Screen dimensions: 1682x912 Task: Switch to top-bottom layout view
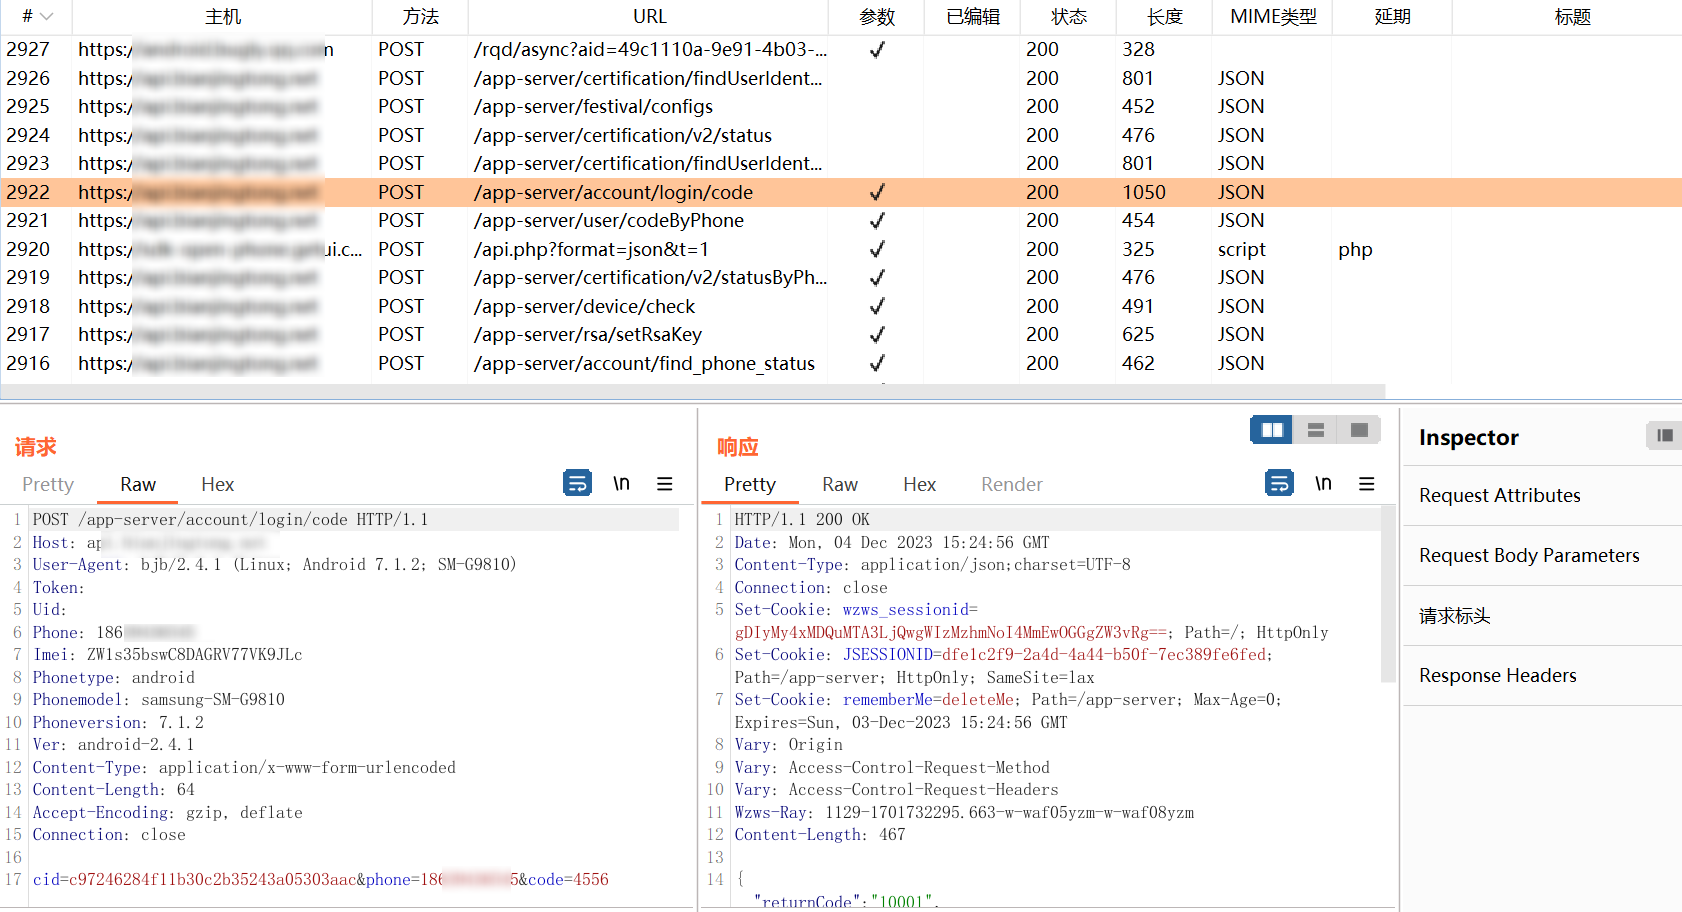click(1316, 430)
